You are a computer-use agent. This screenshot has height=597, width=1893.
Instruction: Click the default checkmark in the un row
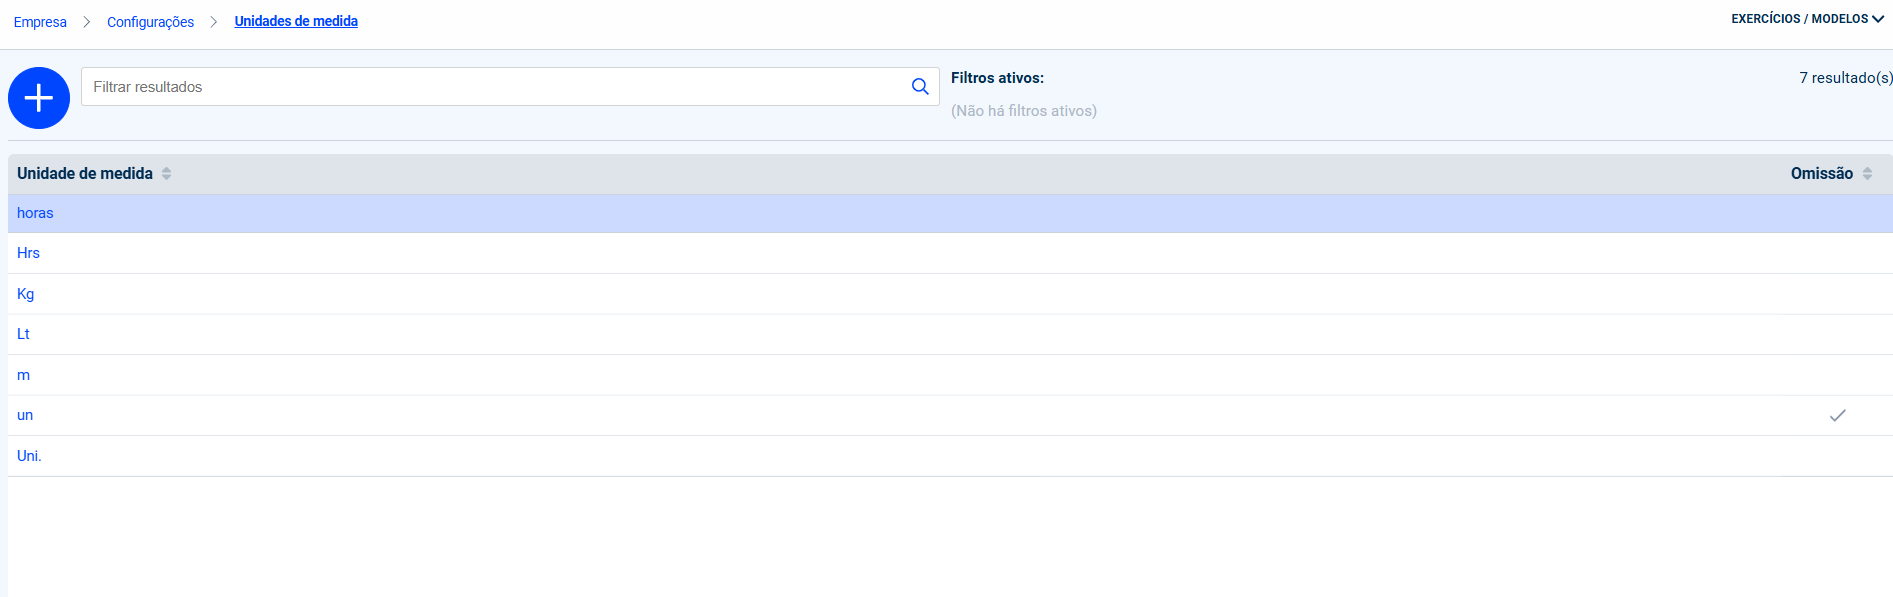[x=1837, y=415]
